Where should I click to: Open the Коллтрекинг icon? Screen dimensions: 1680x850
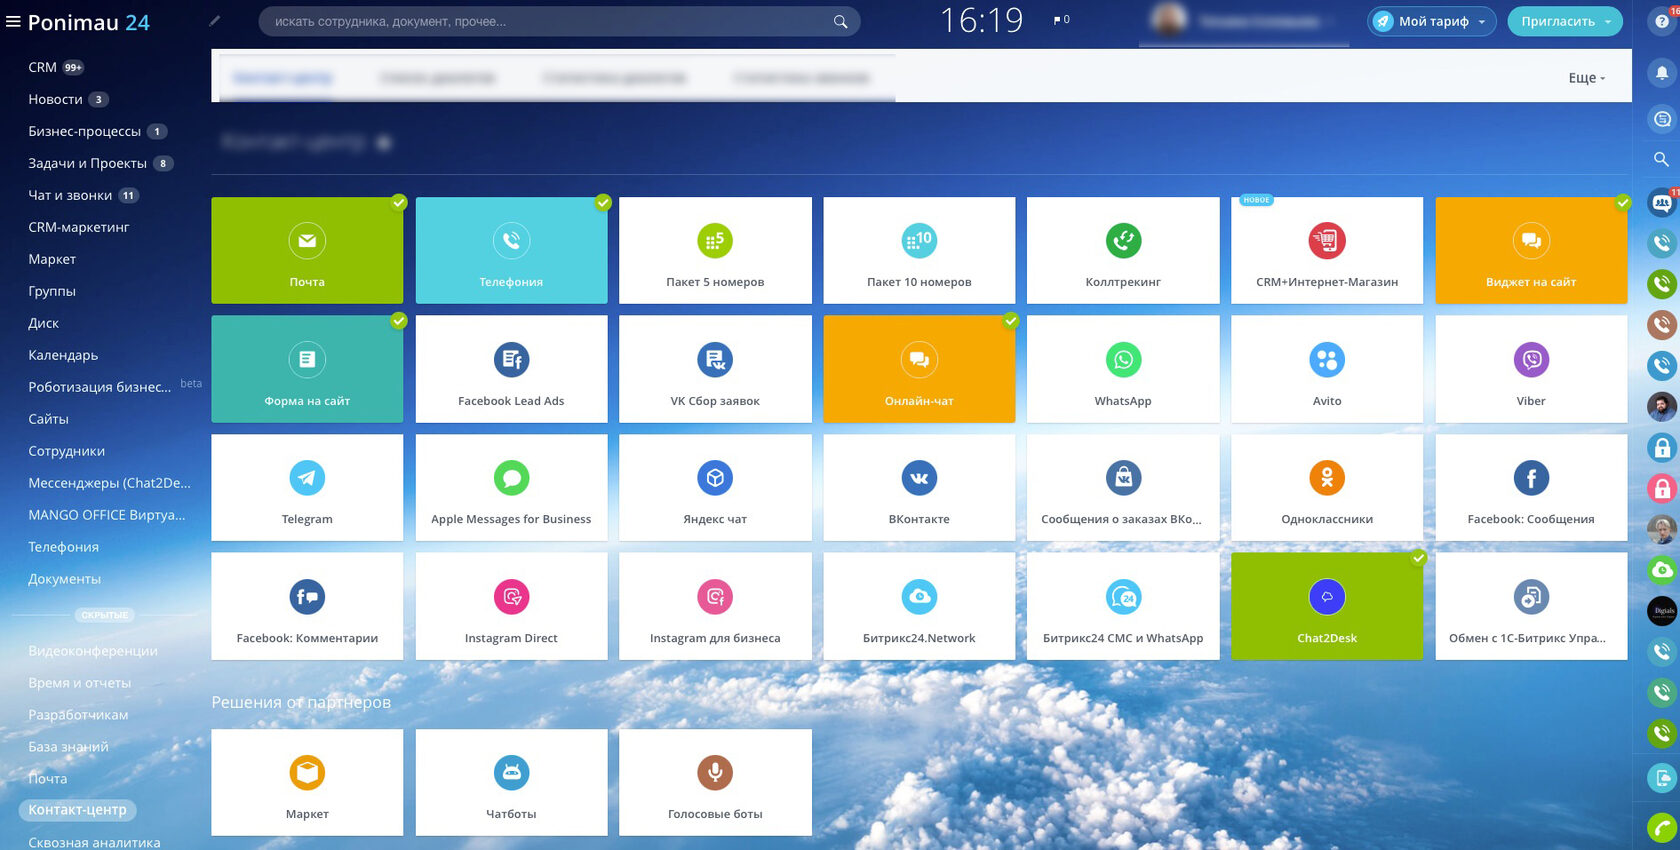(1123, 241)
